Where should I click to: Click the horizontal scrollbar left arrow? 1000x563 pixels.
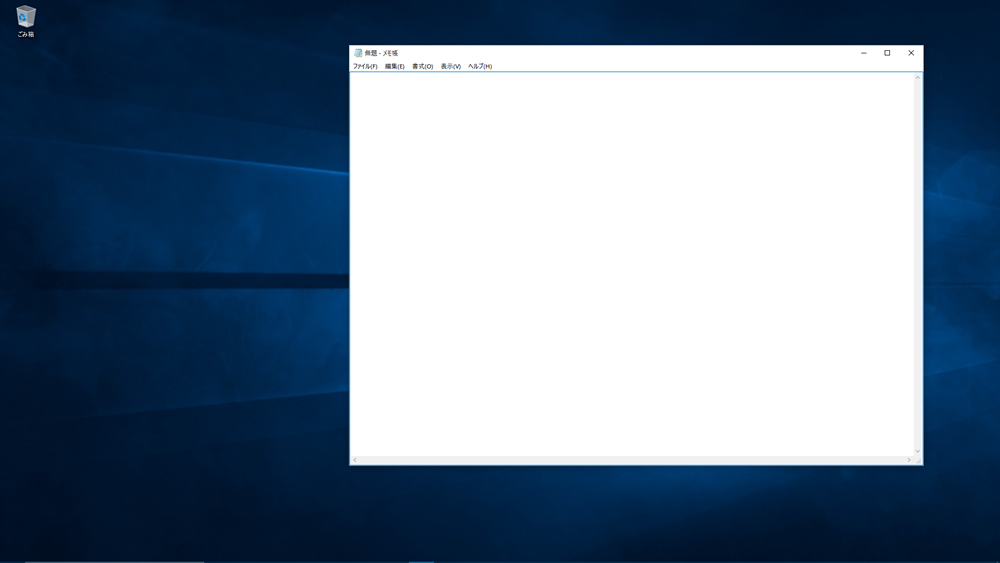[355, 460]
